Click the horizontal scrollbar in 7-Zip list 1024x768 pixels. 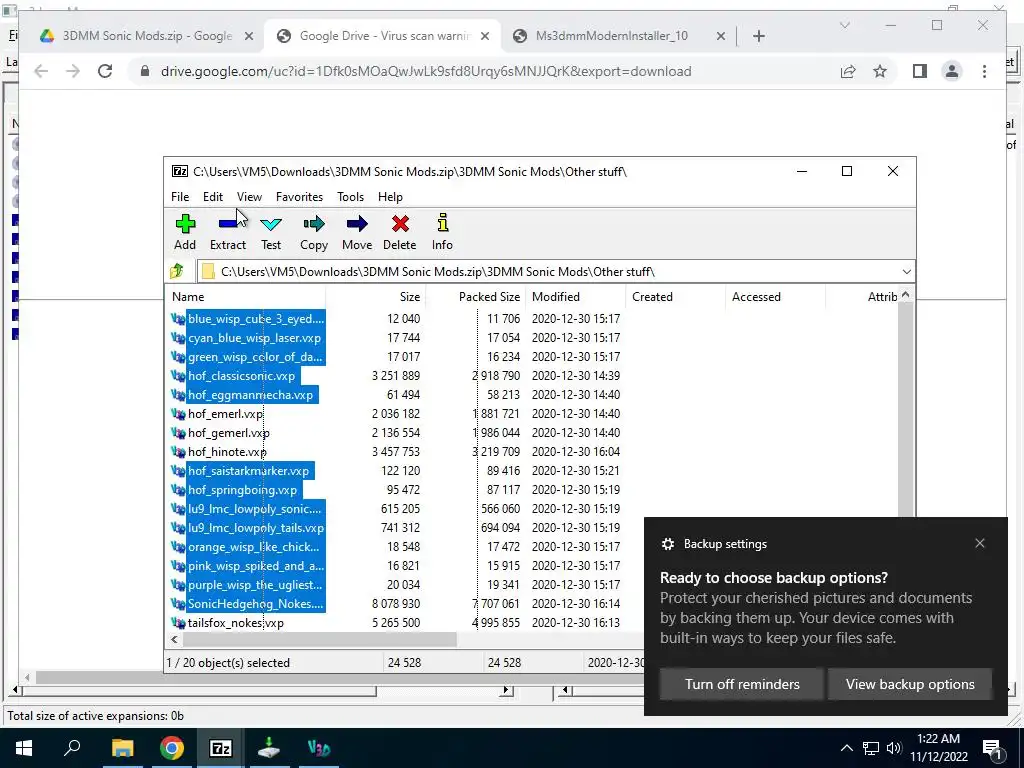319,639
